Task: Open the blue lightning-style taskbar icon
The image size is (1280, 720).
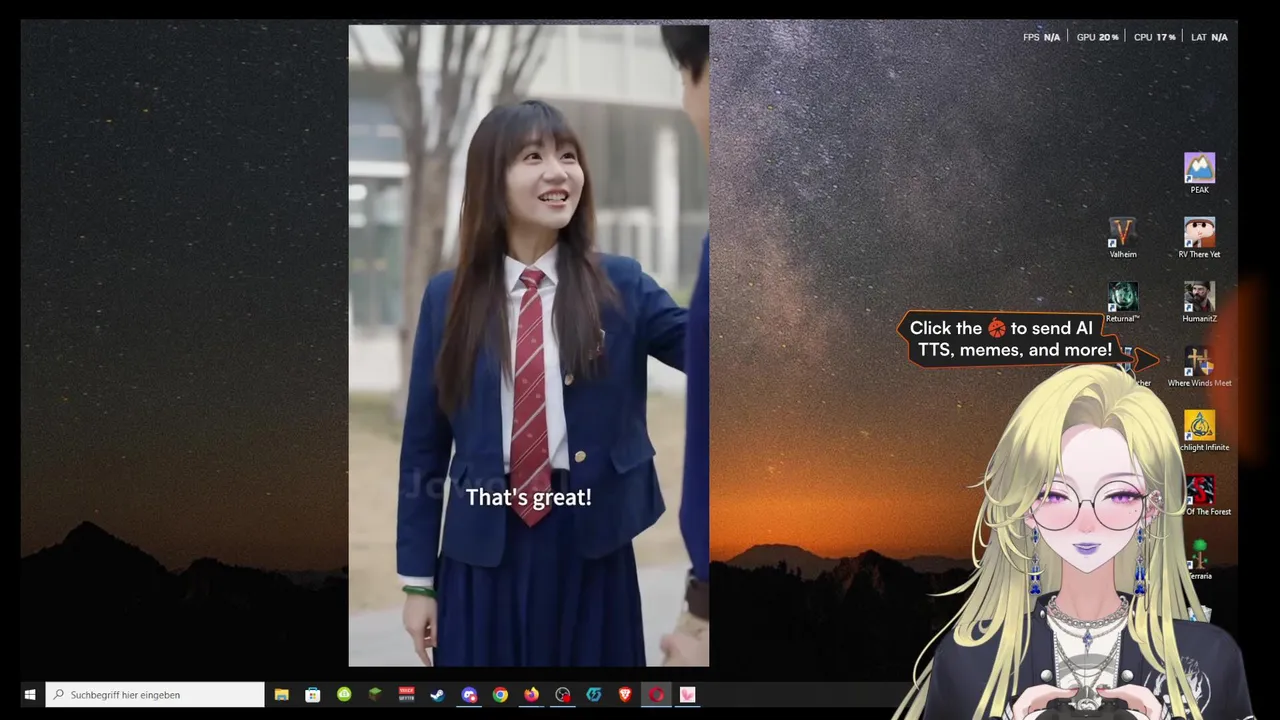Action: [593, 694]
